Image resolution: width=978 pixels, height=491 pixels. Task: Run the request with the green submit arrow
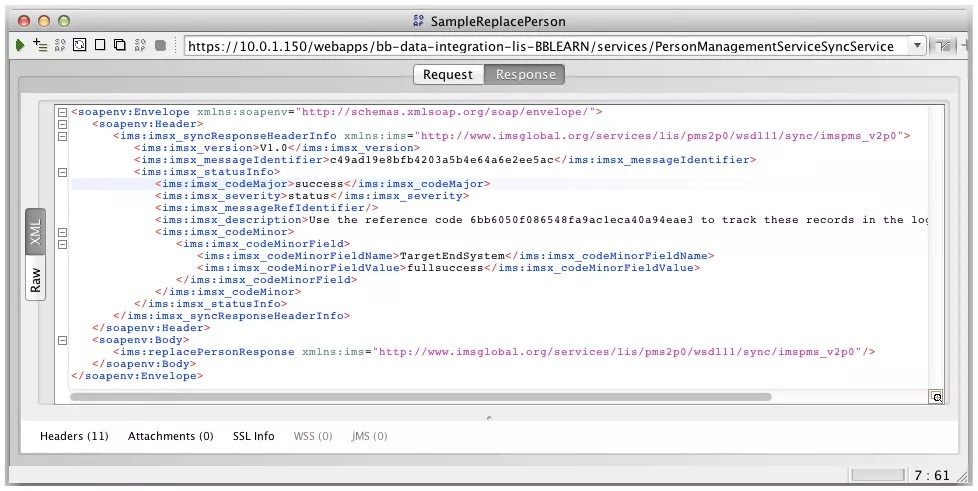(20, 45)
